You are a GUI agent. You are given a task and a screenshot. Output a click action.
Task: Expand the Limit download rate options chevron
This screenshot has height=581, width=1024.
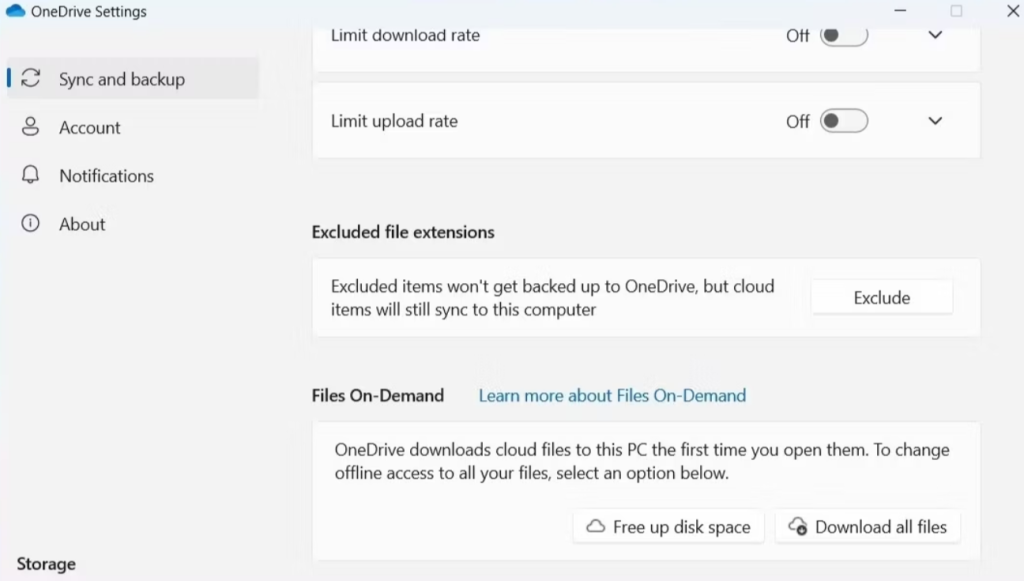pos(935,35)
